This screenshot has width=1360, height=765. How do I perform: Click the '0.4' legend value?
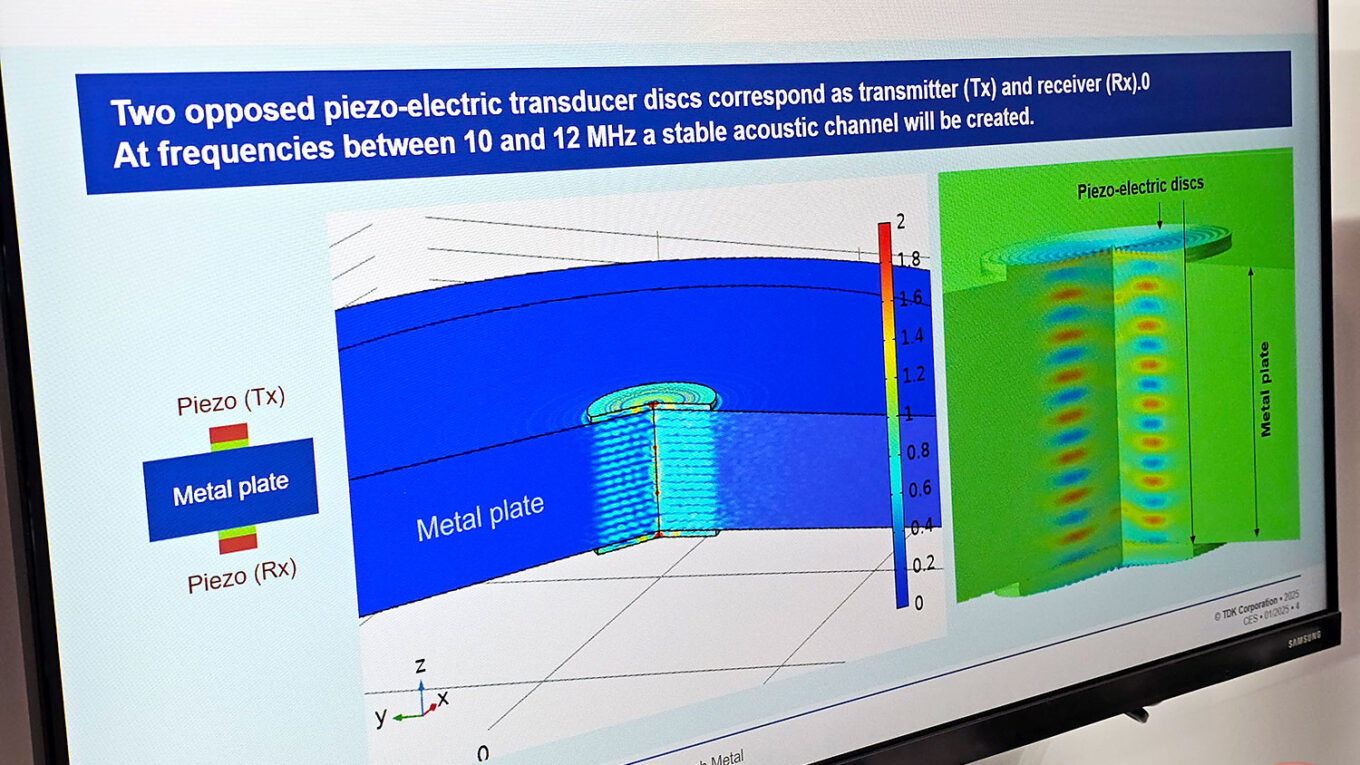click(x=920, y=526)
